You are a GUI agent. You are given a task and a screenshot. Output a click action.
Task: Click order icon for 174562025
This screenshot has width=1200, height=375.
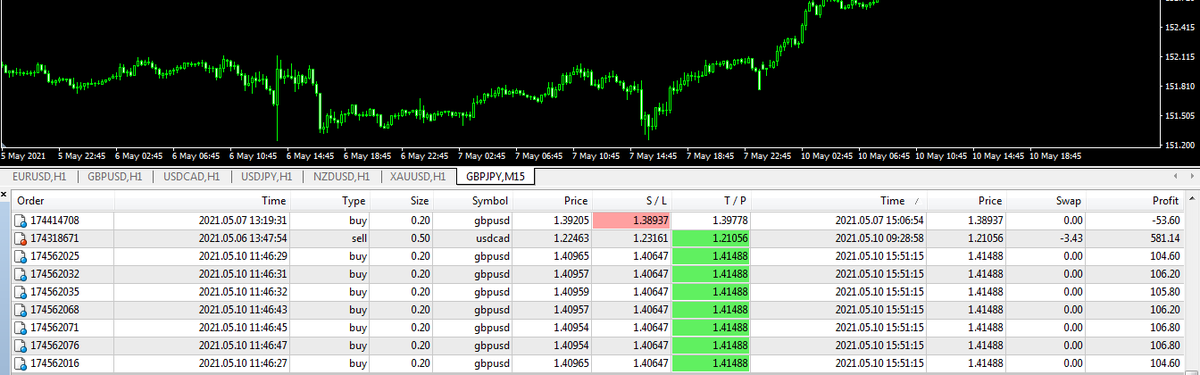point(21,256)
